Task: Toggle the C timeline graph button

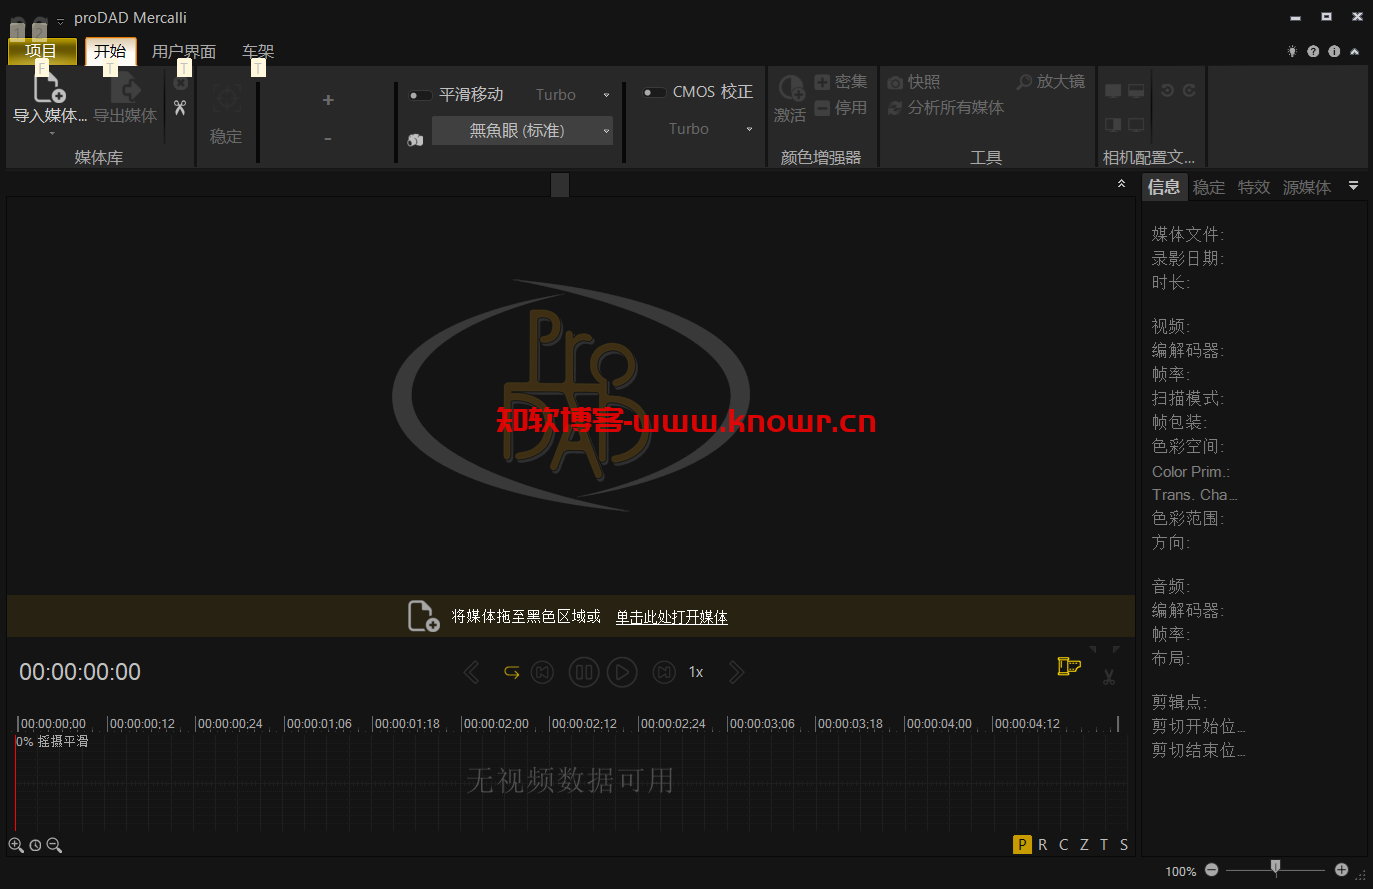Action: (x=1064, y=844)
